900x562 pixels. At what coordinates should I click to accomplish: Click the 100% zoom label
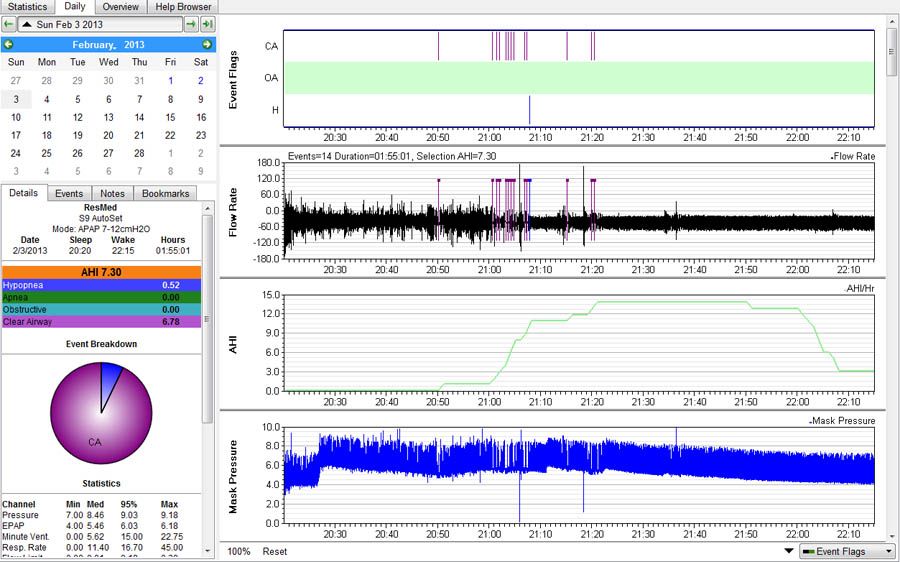239,551
